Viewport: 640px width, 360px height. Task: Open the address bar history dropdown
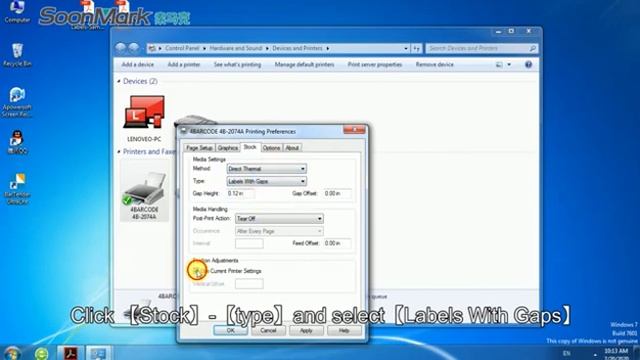pyautogui.click(x=406, y=48)
